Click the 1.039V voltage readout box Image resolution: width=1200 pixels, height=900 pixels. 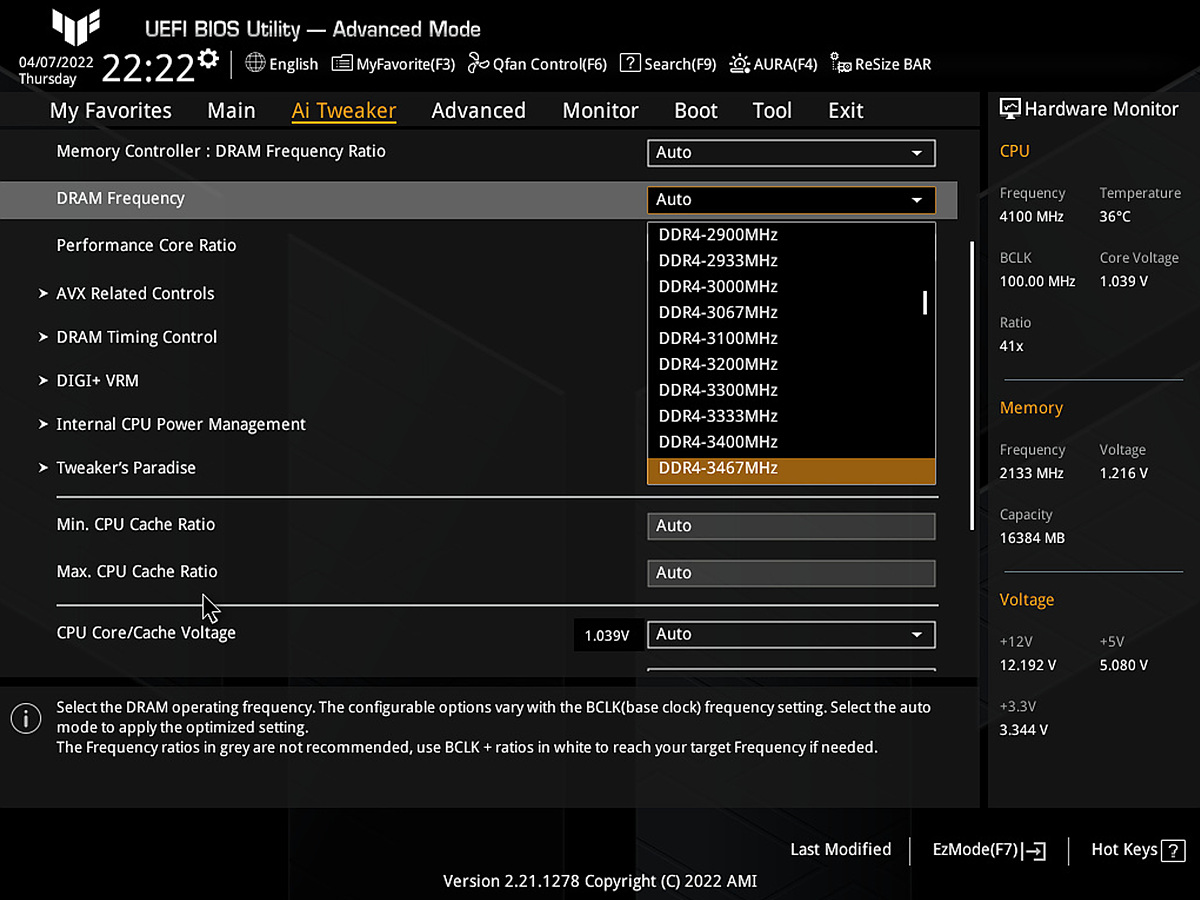pyautogui.click(x=607, y=635)
